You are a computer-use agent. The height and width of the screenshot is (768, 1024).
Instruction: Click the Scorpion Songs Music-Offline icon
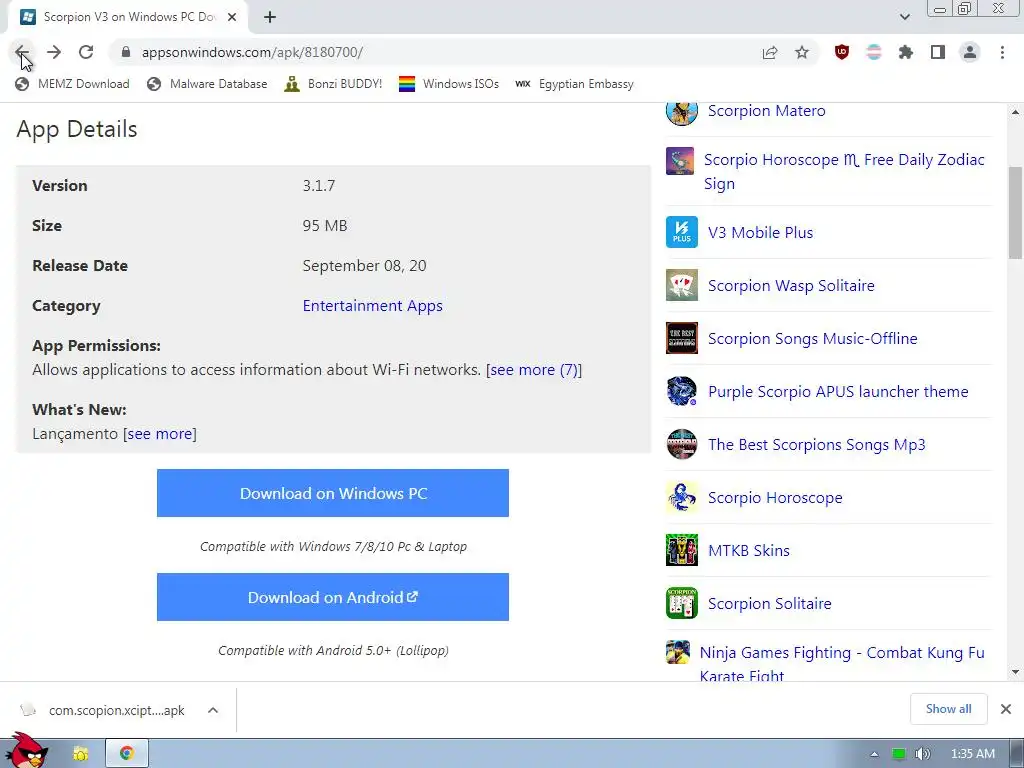point(682,338)
